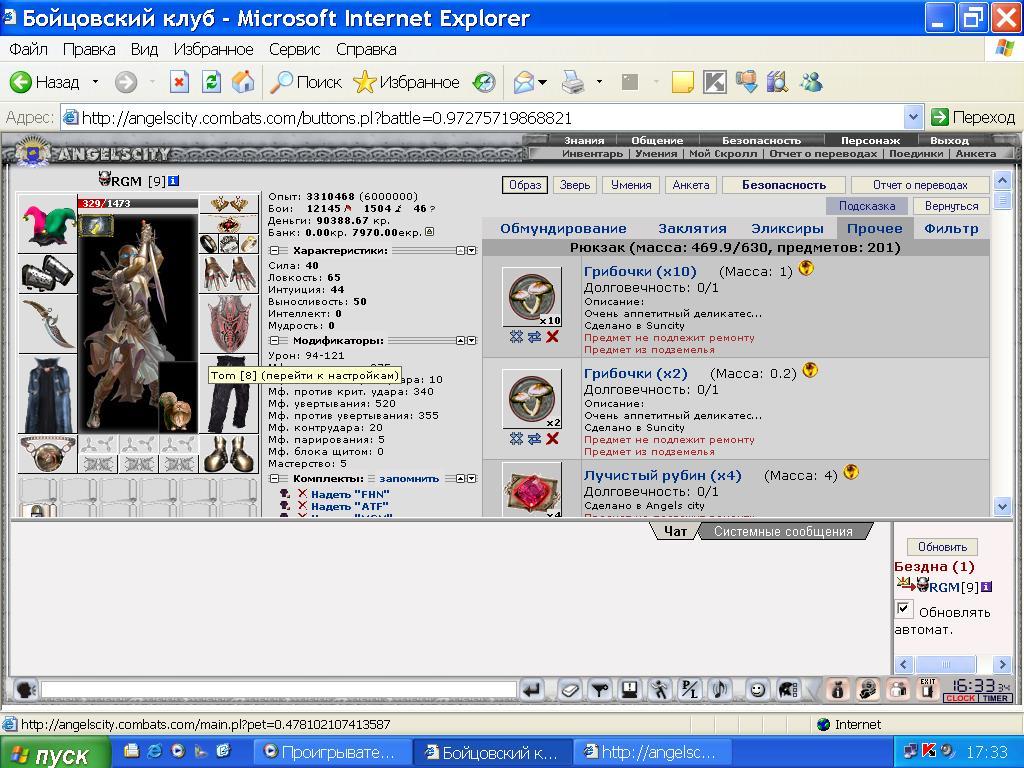1024x768 pixels.
Task: Switch to the Фильтр tab
Action: click(x=951, y=229)
